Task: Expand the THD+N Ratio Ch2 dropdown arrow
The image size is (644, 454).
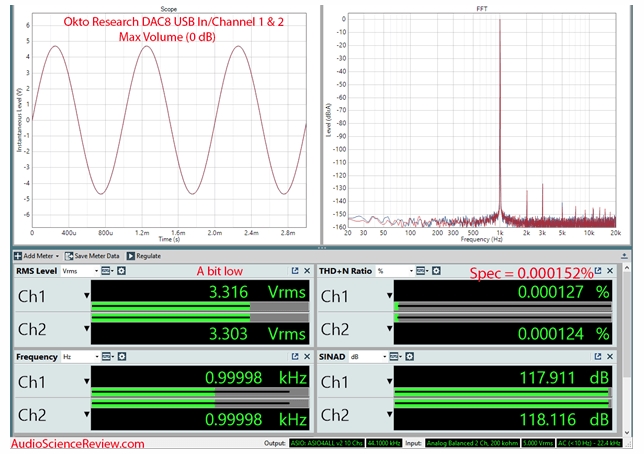Action: click(389, 328)
